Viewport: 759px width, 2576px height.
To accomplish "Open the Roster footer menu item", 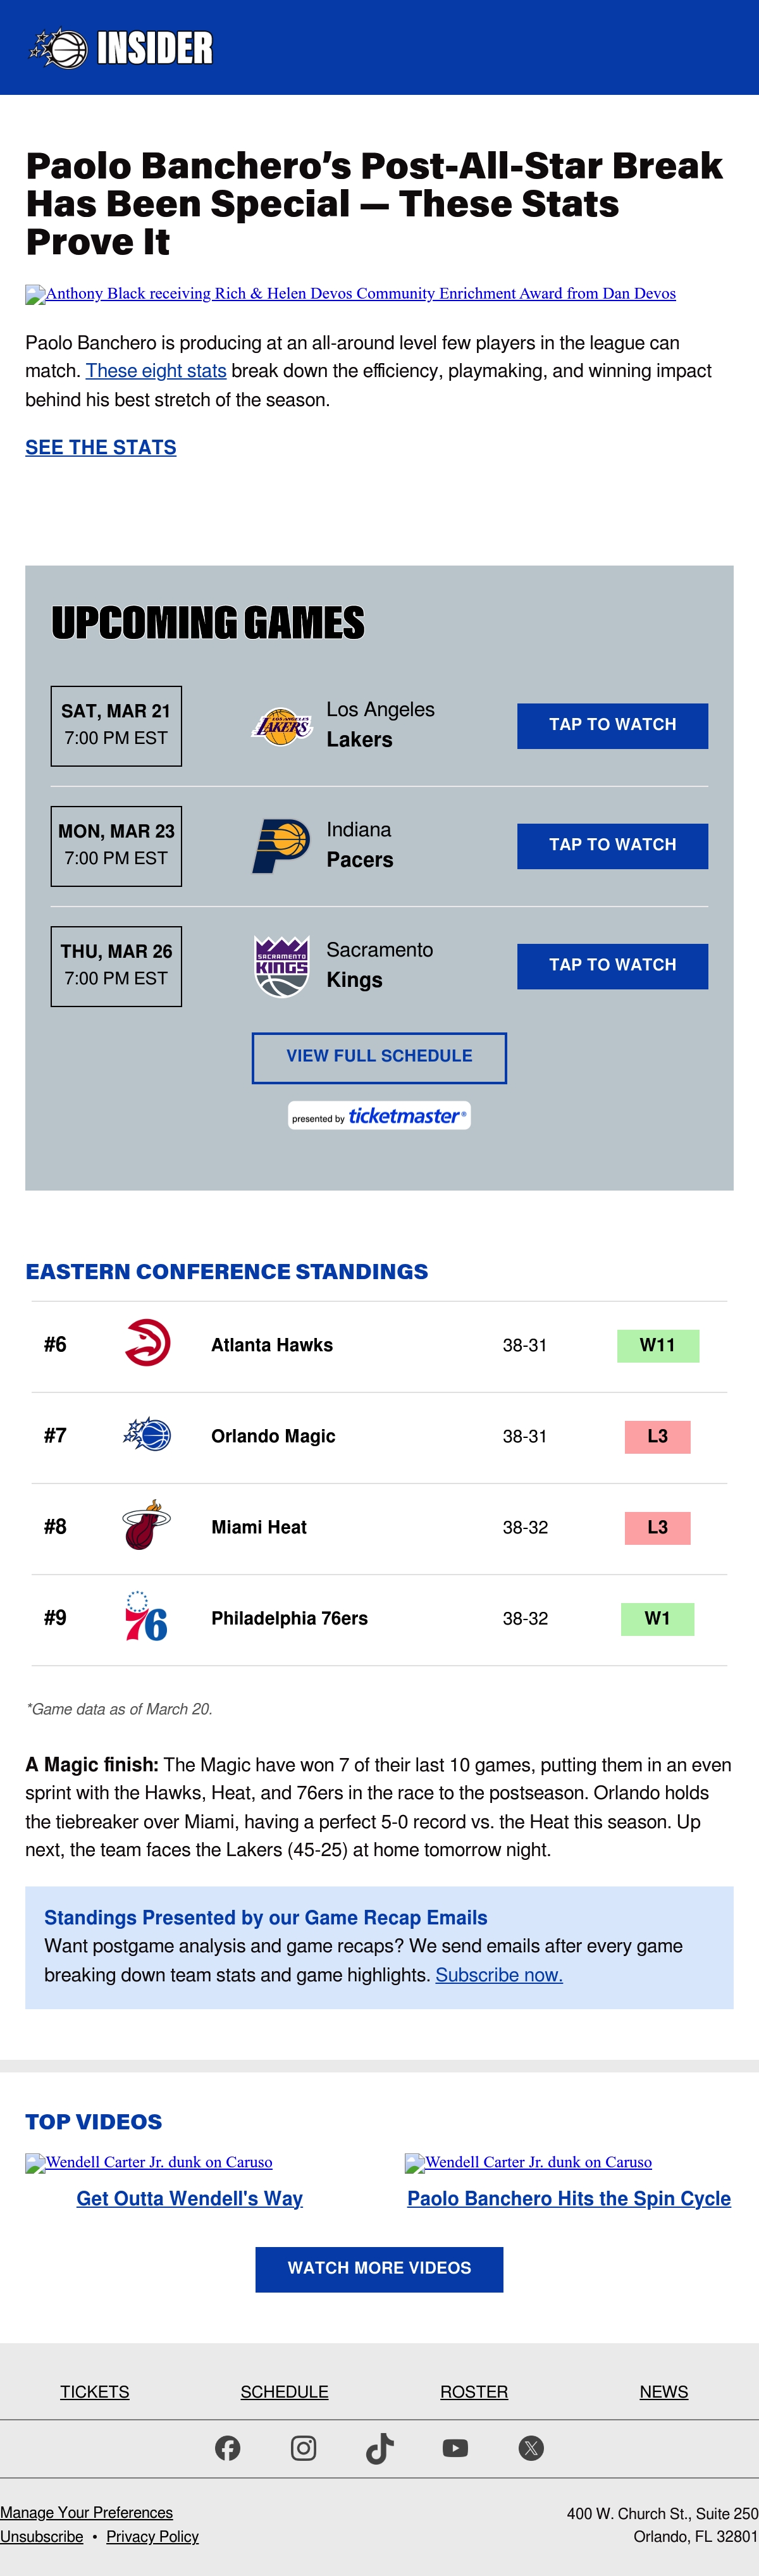I will click(474, 2391).
